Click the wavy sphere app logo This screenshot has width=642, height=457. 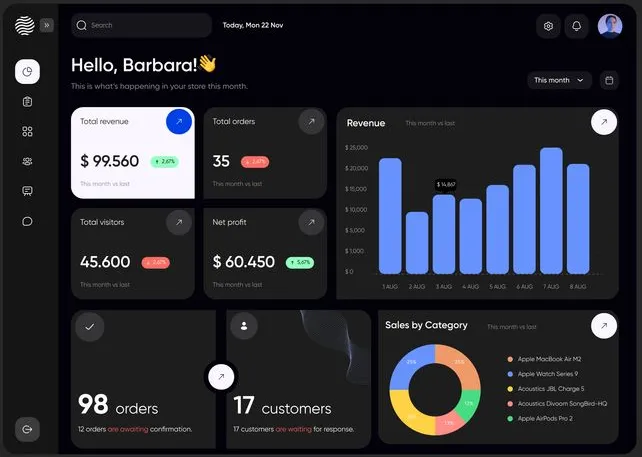pyautogui.click(x=25, y=25)
